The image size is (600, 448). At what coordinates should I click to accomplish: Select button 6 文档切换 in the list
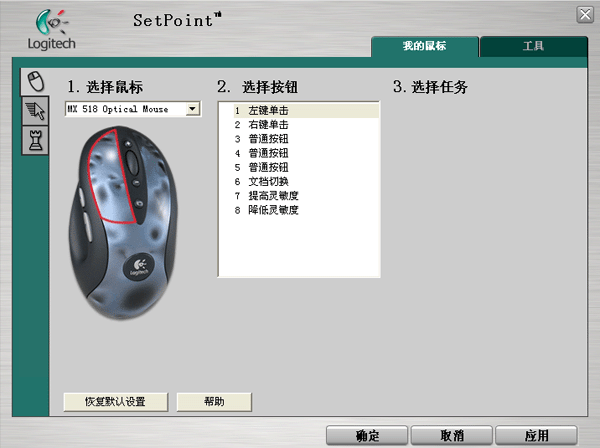[x=306, y=181]
